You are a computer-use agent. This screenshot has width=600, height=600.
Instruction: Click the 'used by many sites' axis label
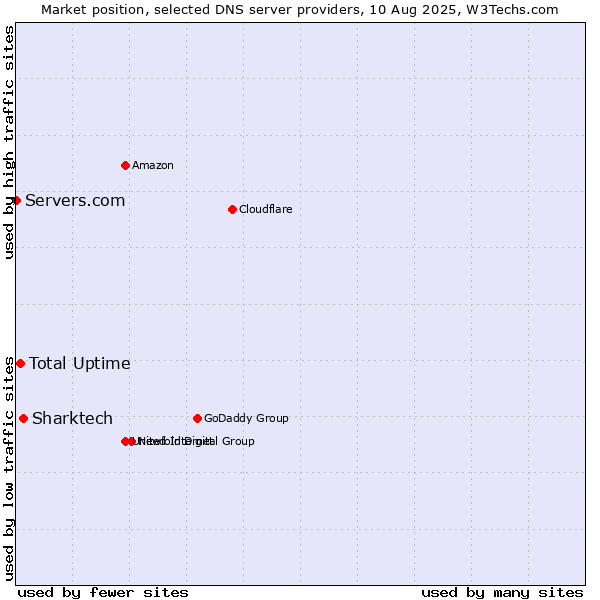[502, 593]
